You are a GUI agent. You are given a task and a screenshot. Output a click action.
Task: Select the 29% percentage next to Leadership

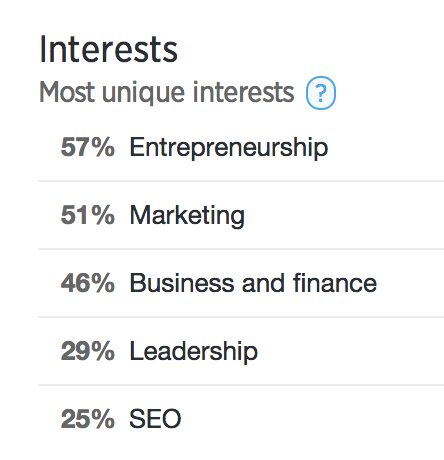(x=88, y=351)
